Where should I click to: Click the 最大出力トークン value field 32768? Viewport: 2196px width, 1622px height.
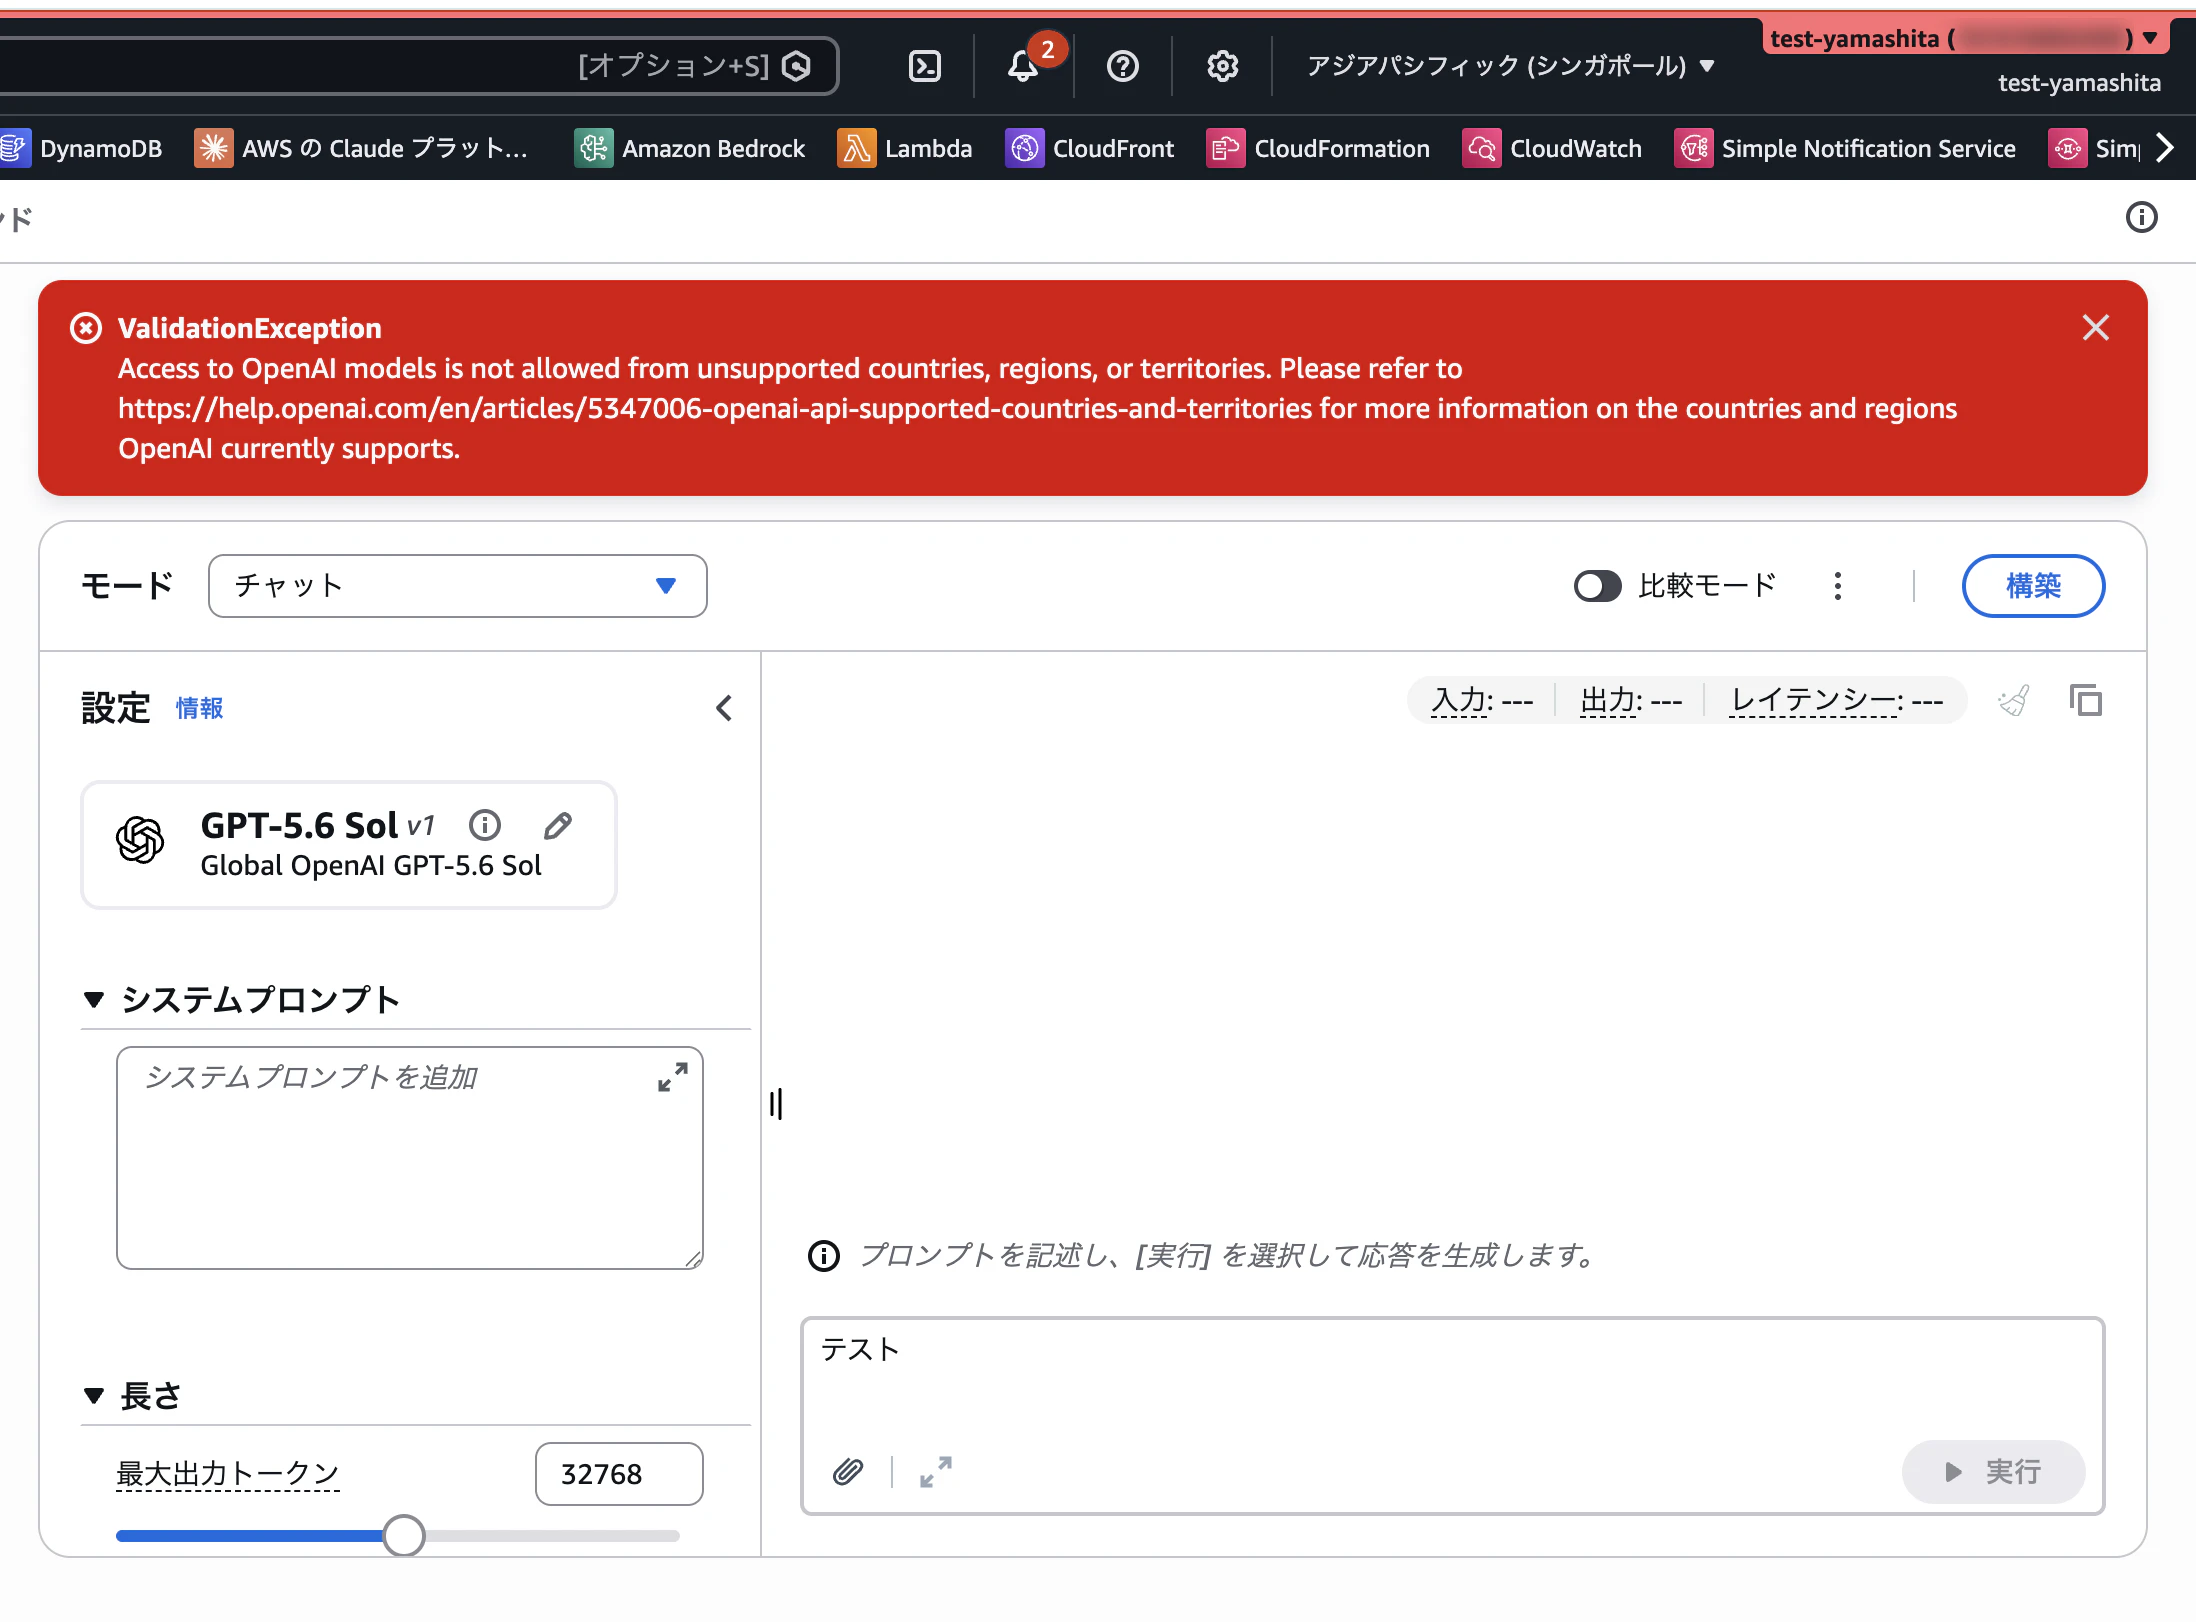click(x=619, y=1473)
